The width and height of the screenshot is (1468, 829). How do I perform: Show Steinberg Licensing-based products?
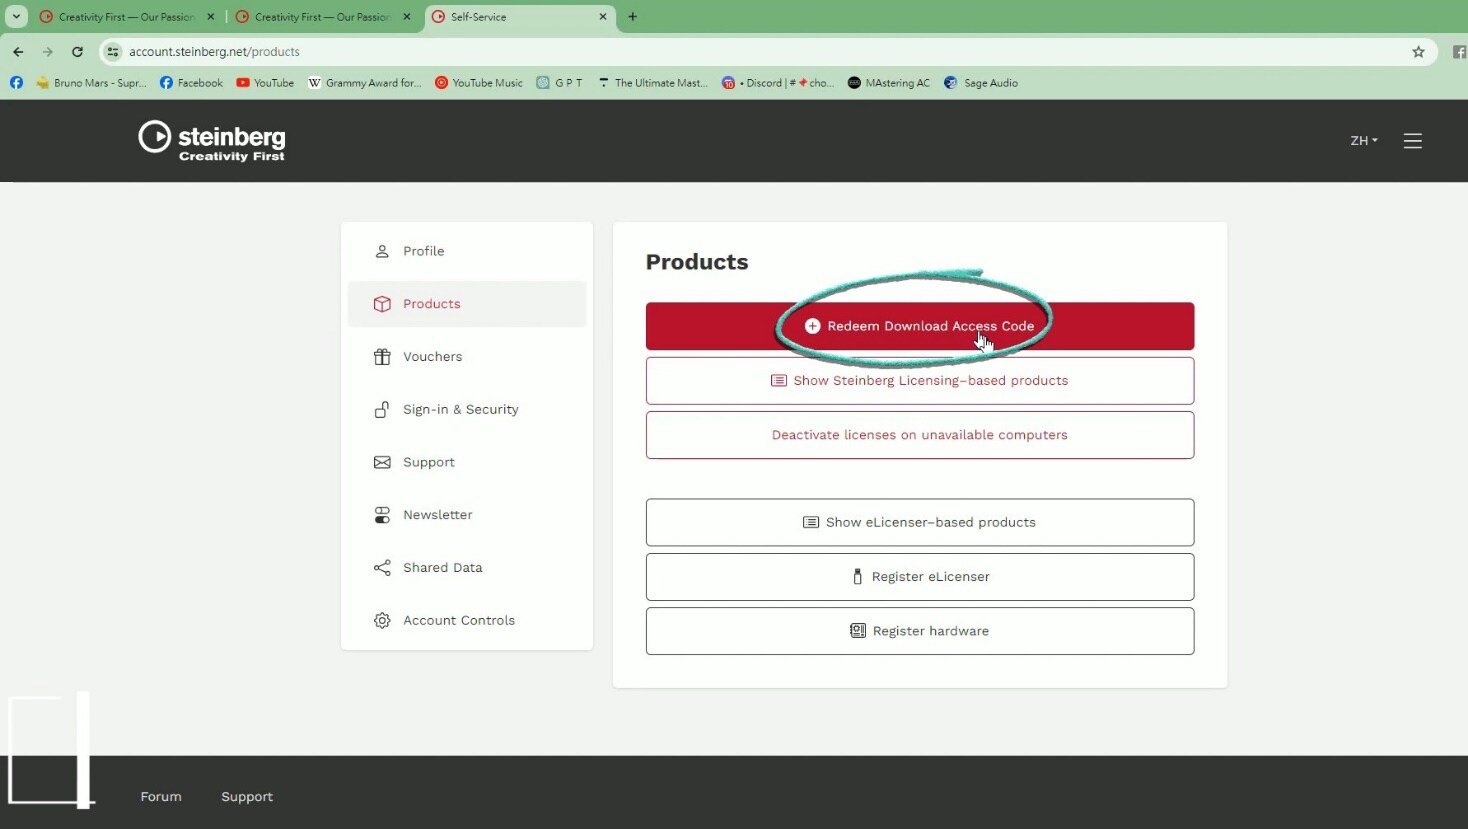tap(919, 381)
